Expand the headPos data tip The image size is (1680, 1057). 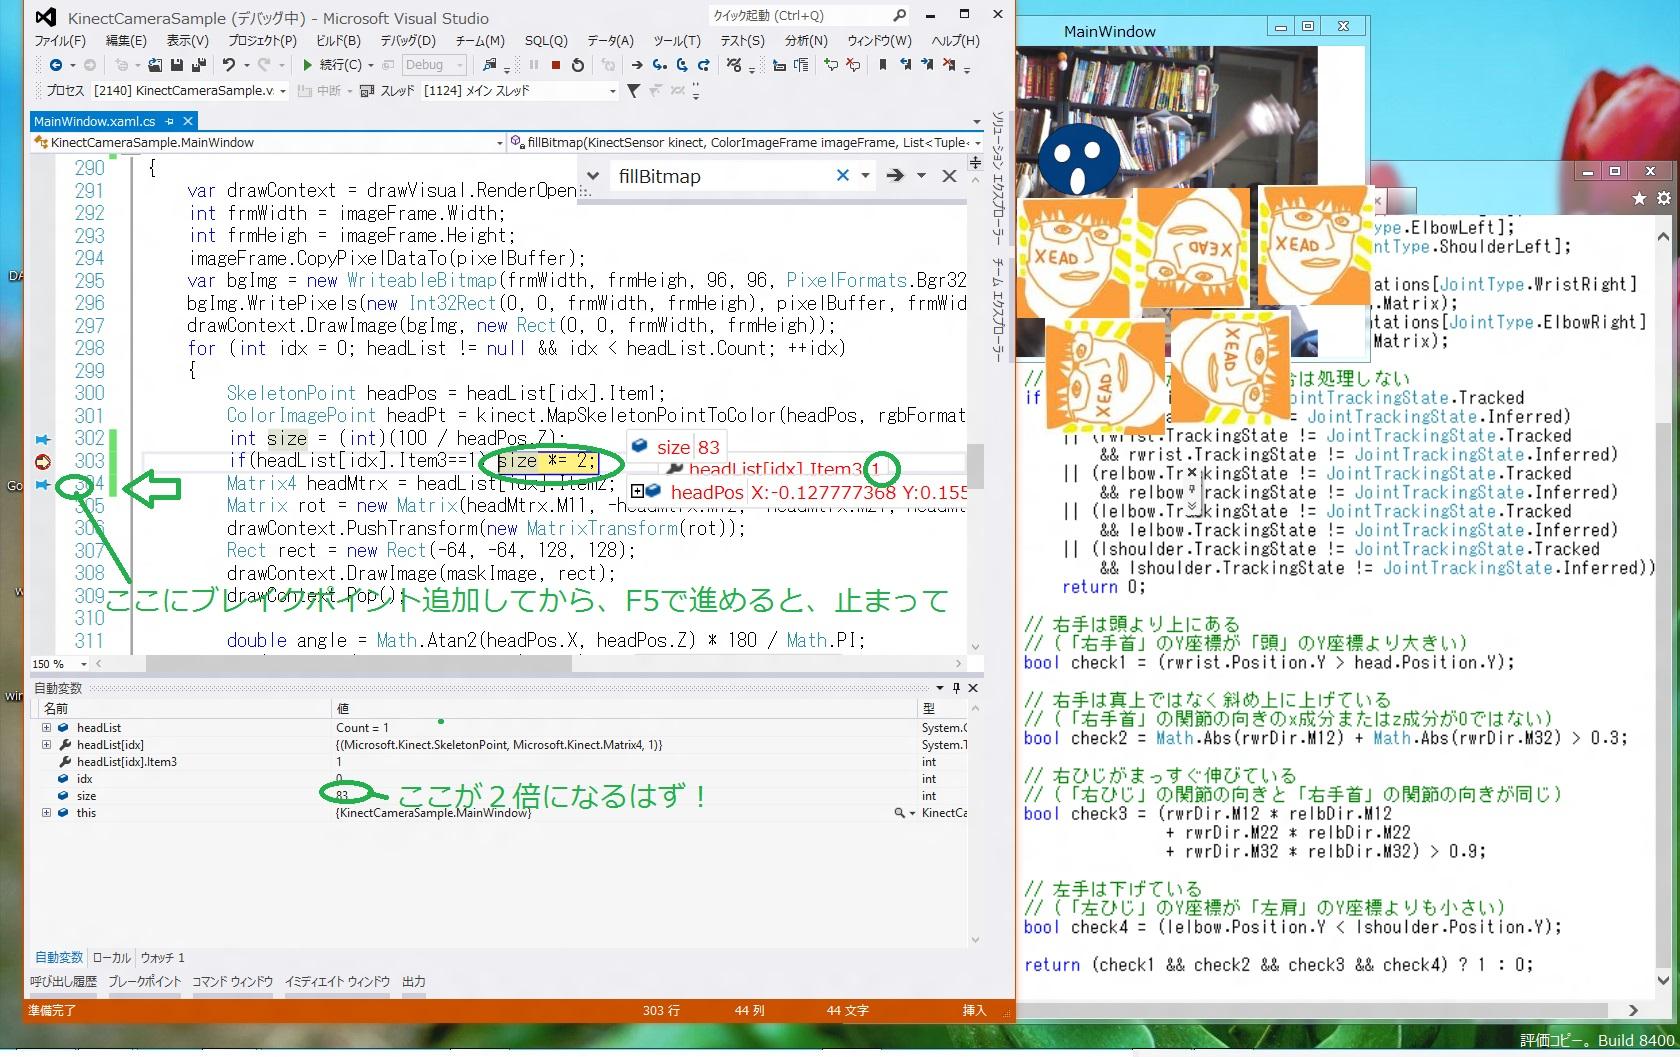click(x=636, y=491)
